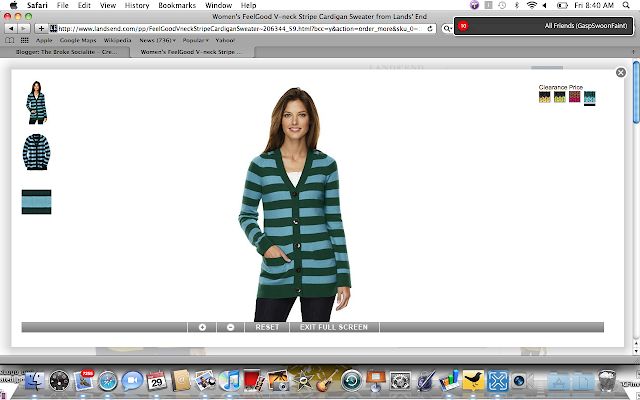Screen dimensions: 640x400
Task: Choose the first clearance color swatch
Action: tap(544, 97)
